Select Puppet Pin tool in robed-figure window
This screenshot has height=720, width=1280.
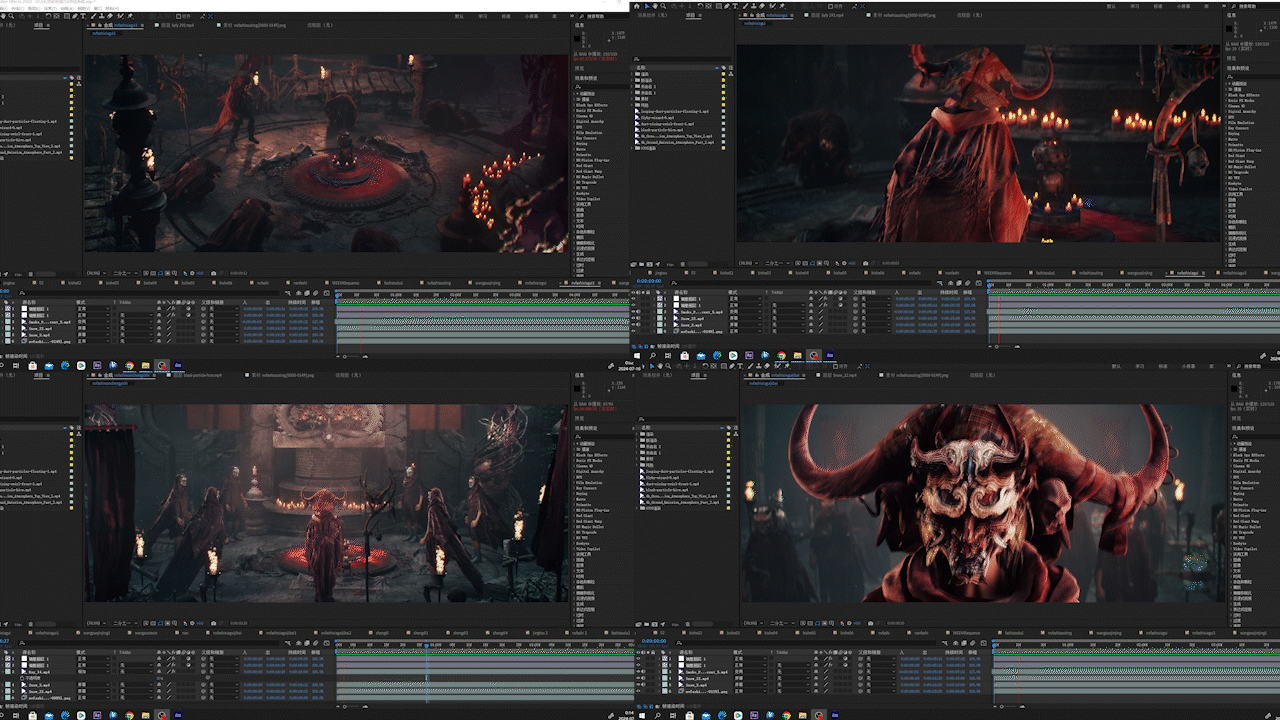coord(782,6)
